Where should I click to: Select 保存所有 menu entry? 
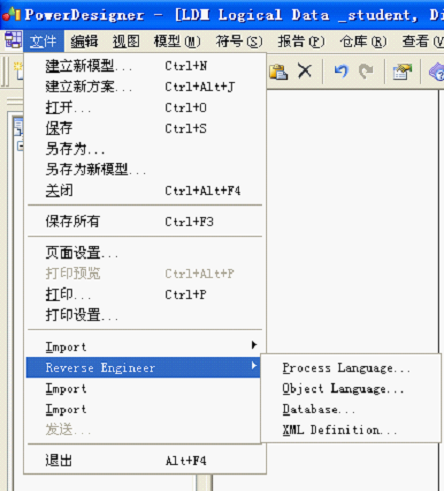(x=145, y=221)
